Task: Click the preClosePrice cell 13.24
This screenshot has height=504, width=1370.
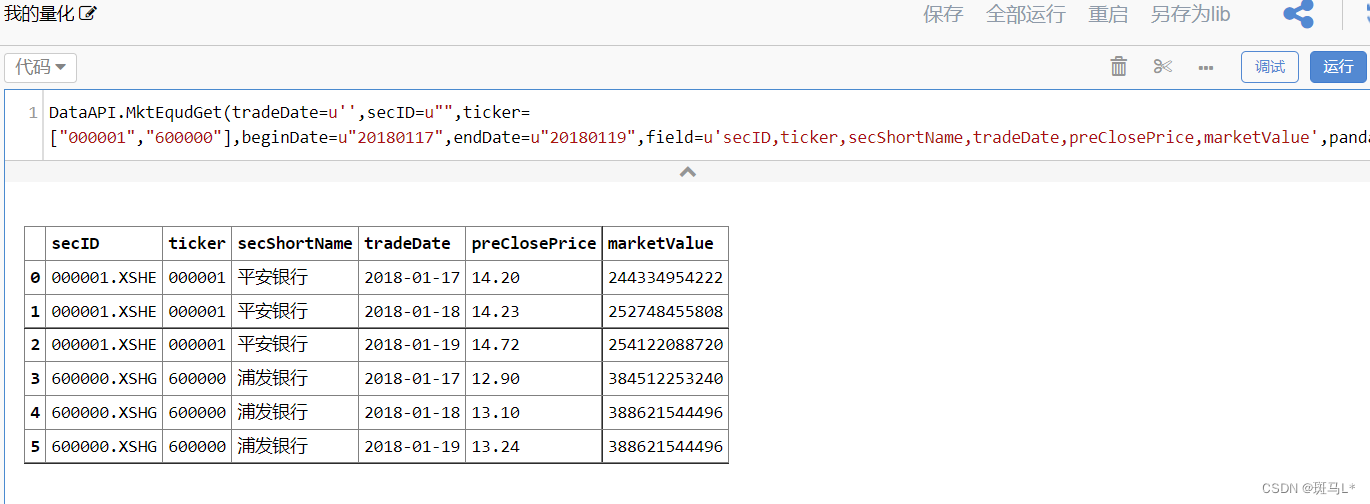Action: point(534,447)
